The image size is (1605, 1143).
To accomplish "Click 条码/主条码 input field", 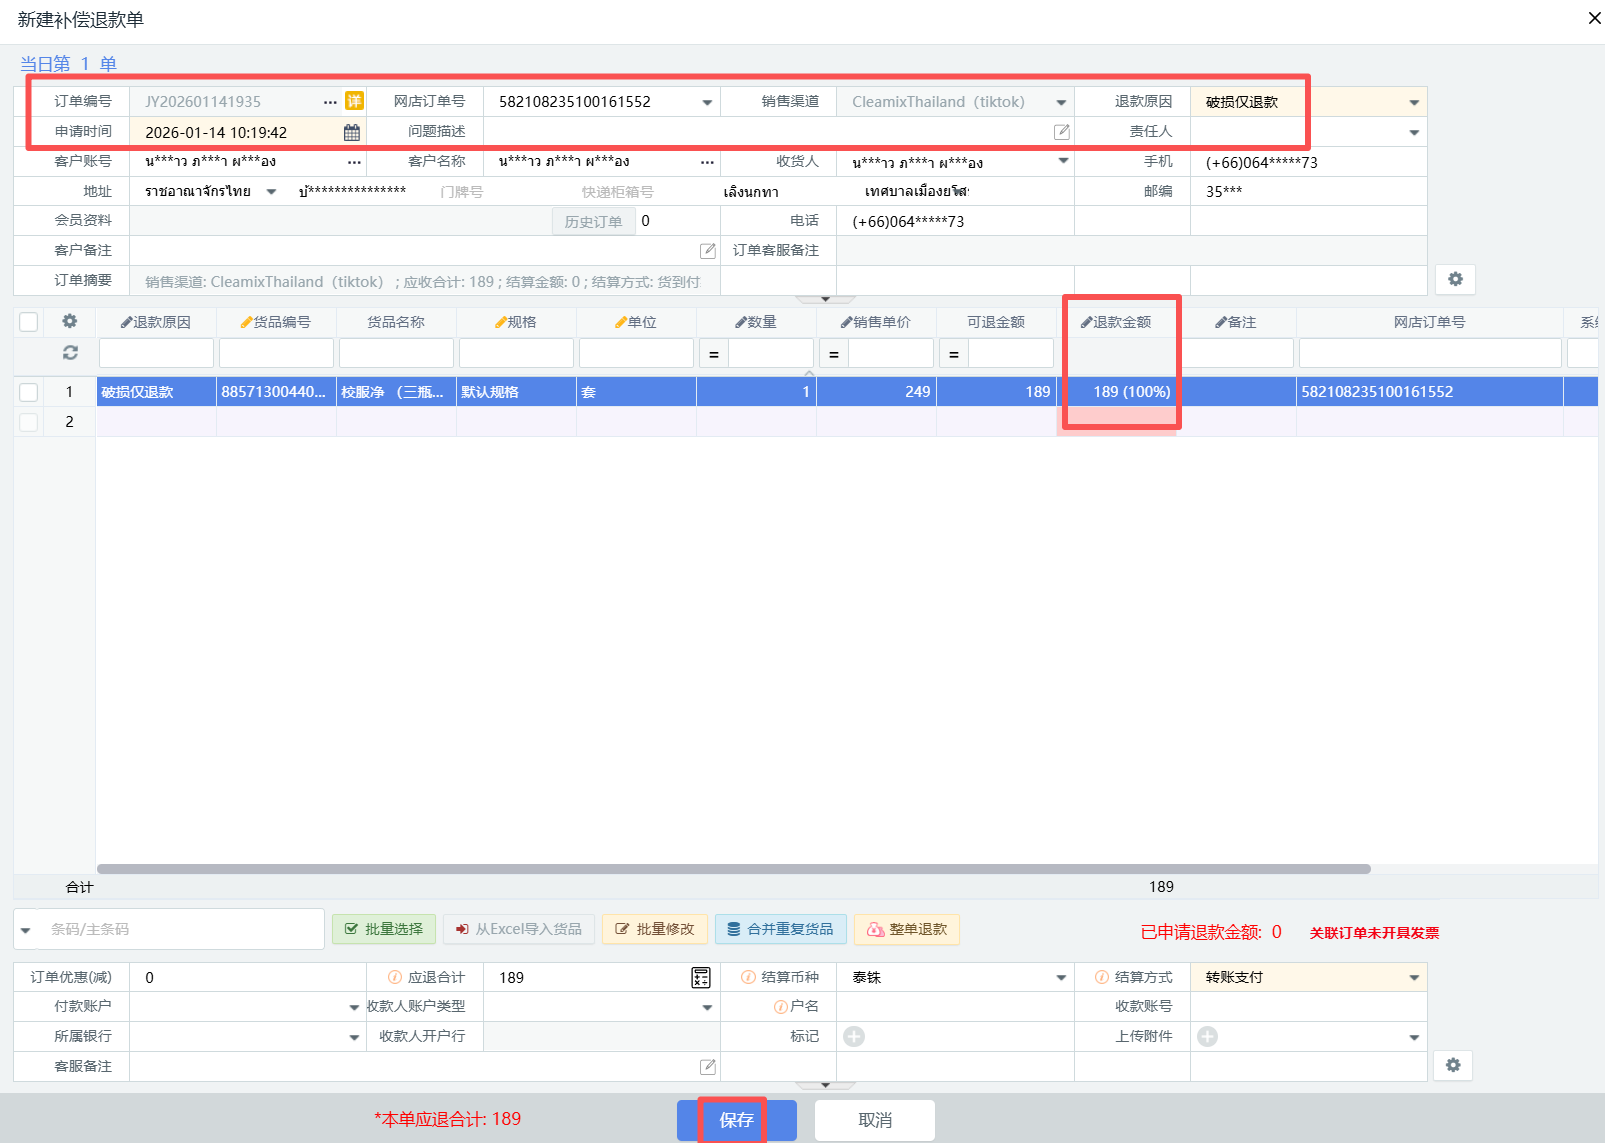I will [x=182, y=929].
